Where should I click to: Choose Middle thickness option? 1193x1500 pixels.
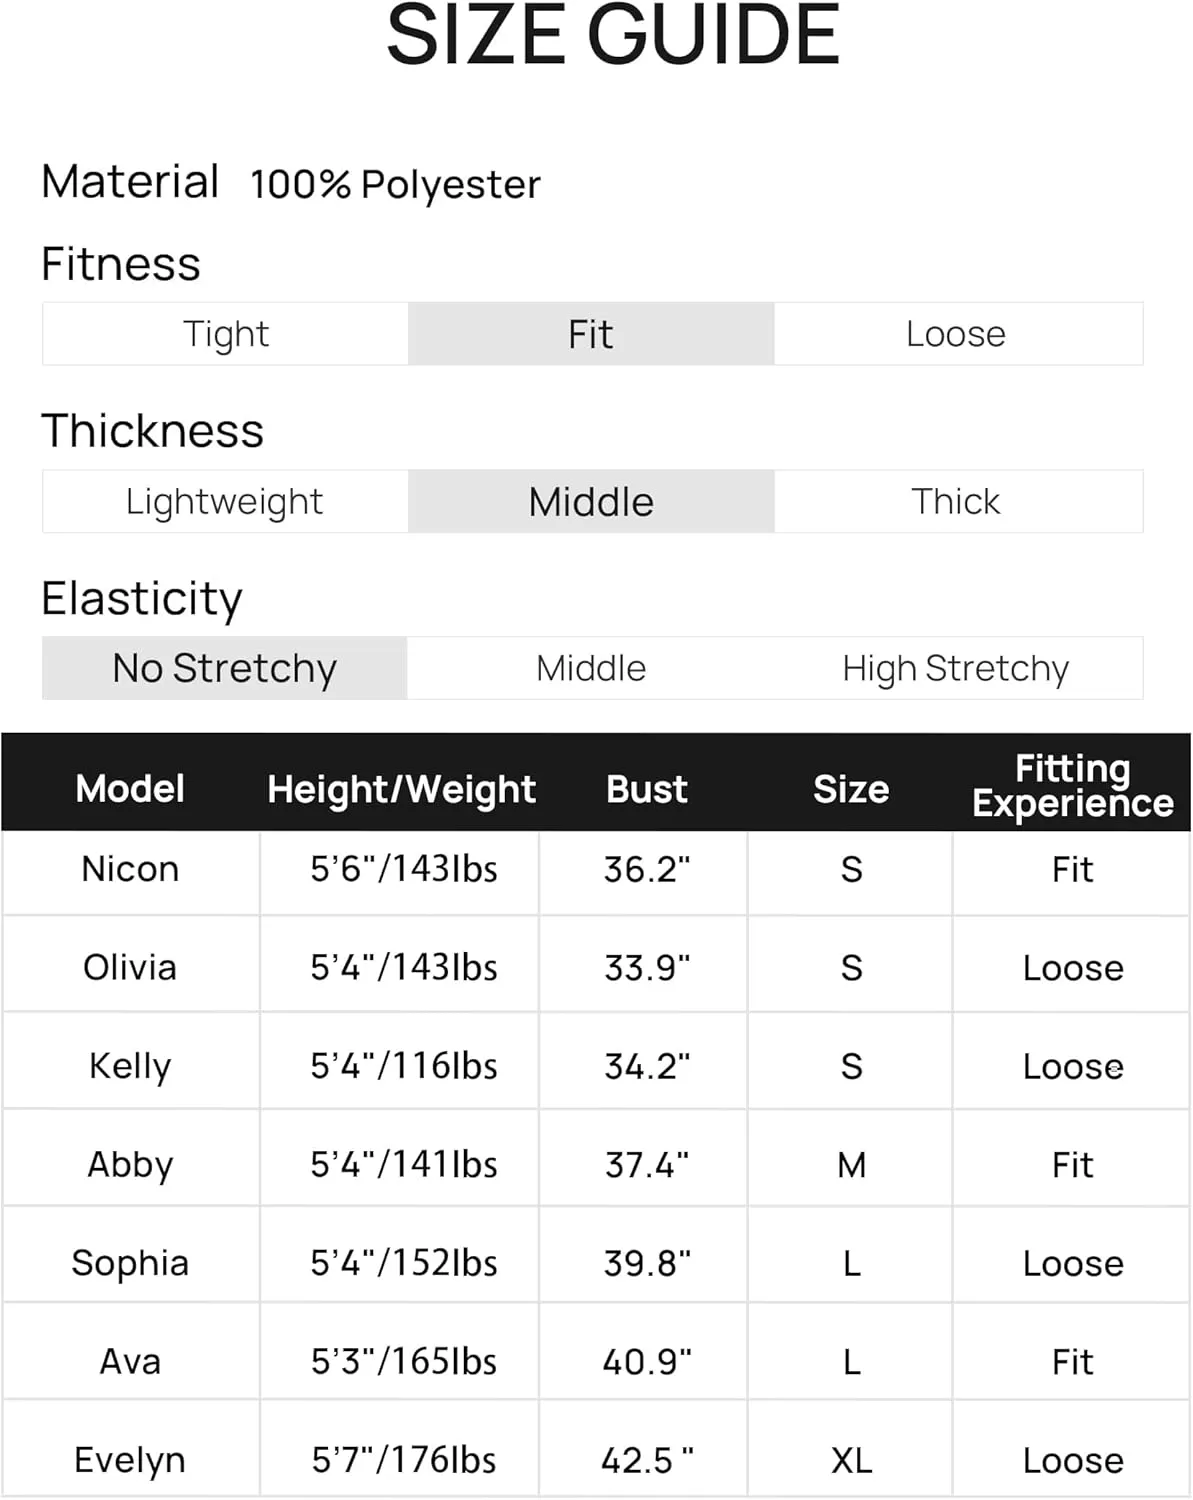coord(591,501)
